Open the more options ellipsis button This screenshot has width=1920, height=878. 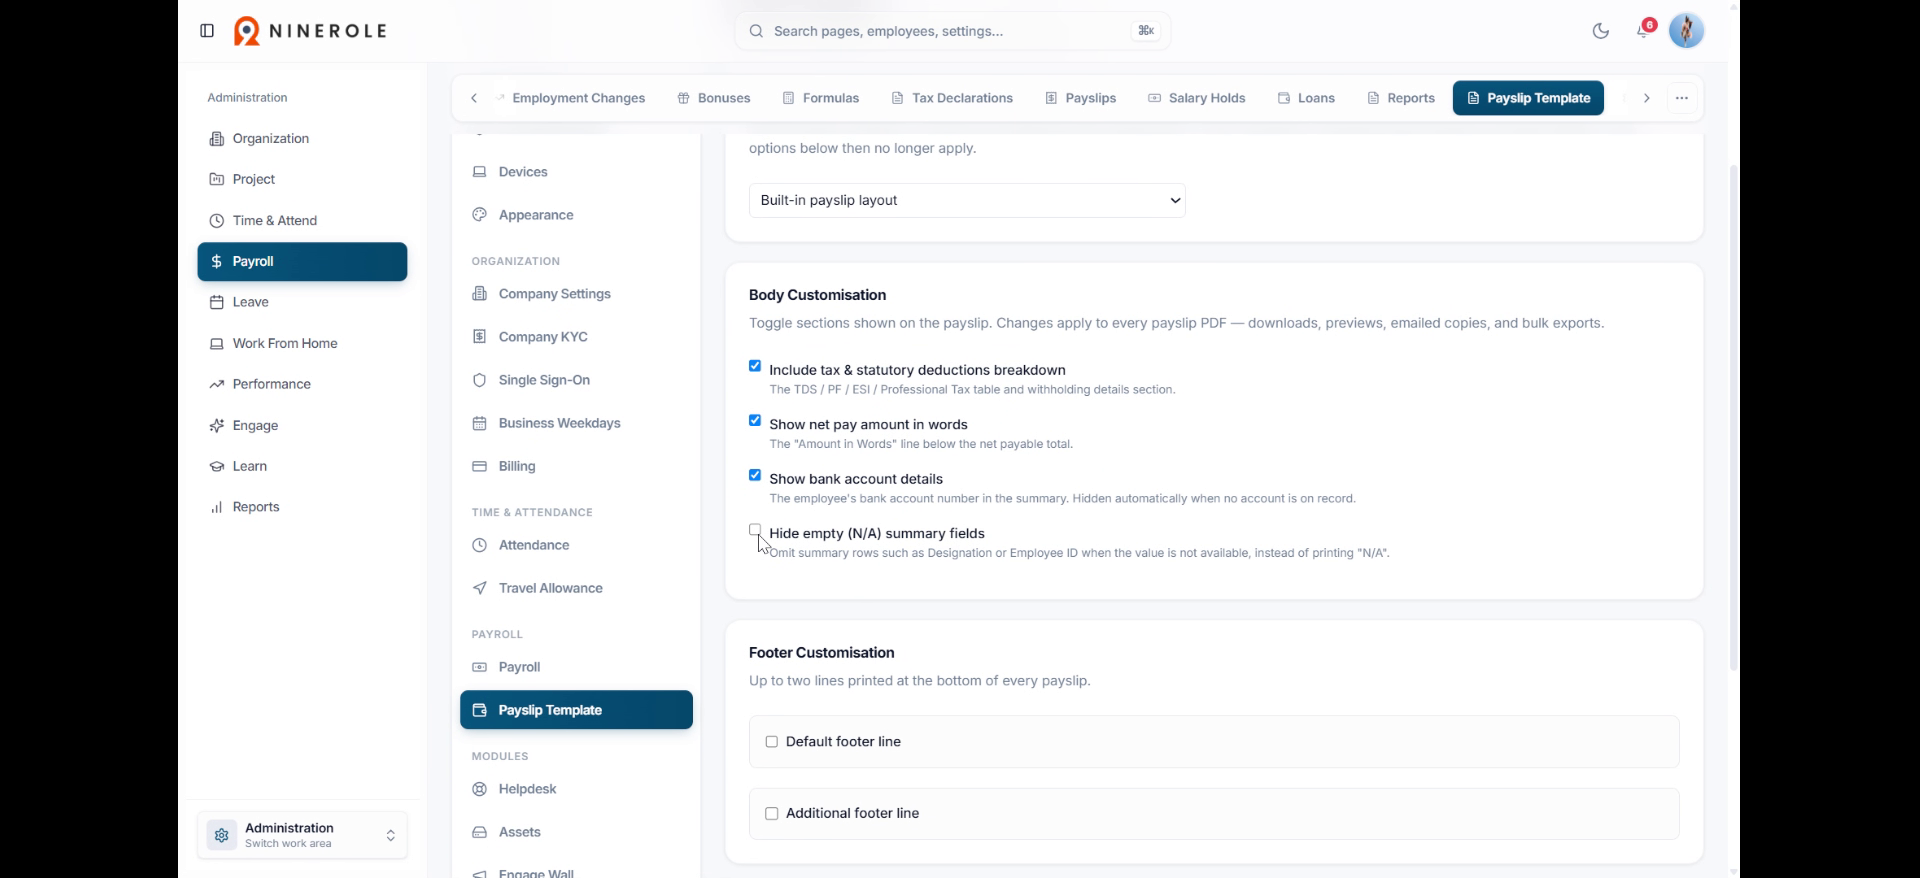[1682, 98]
